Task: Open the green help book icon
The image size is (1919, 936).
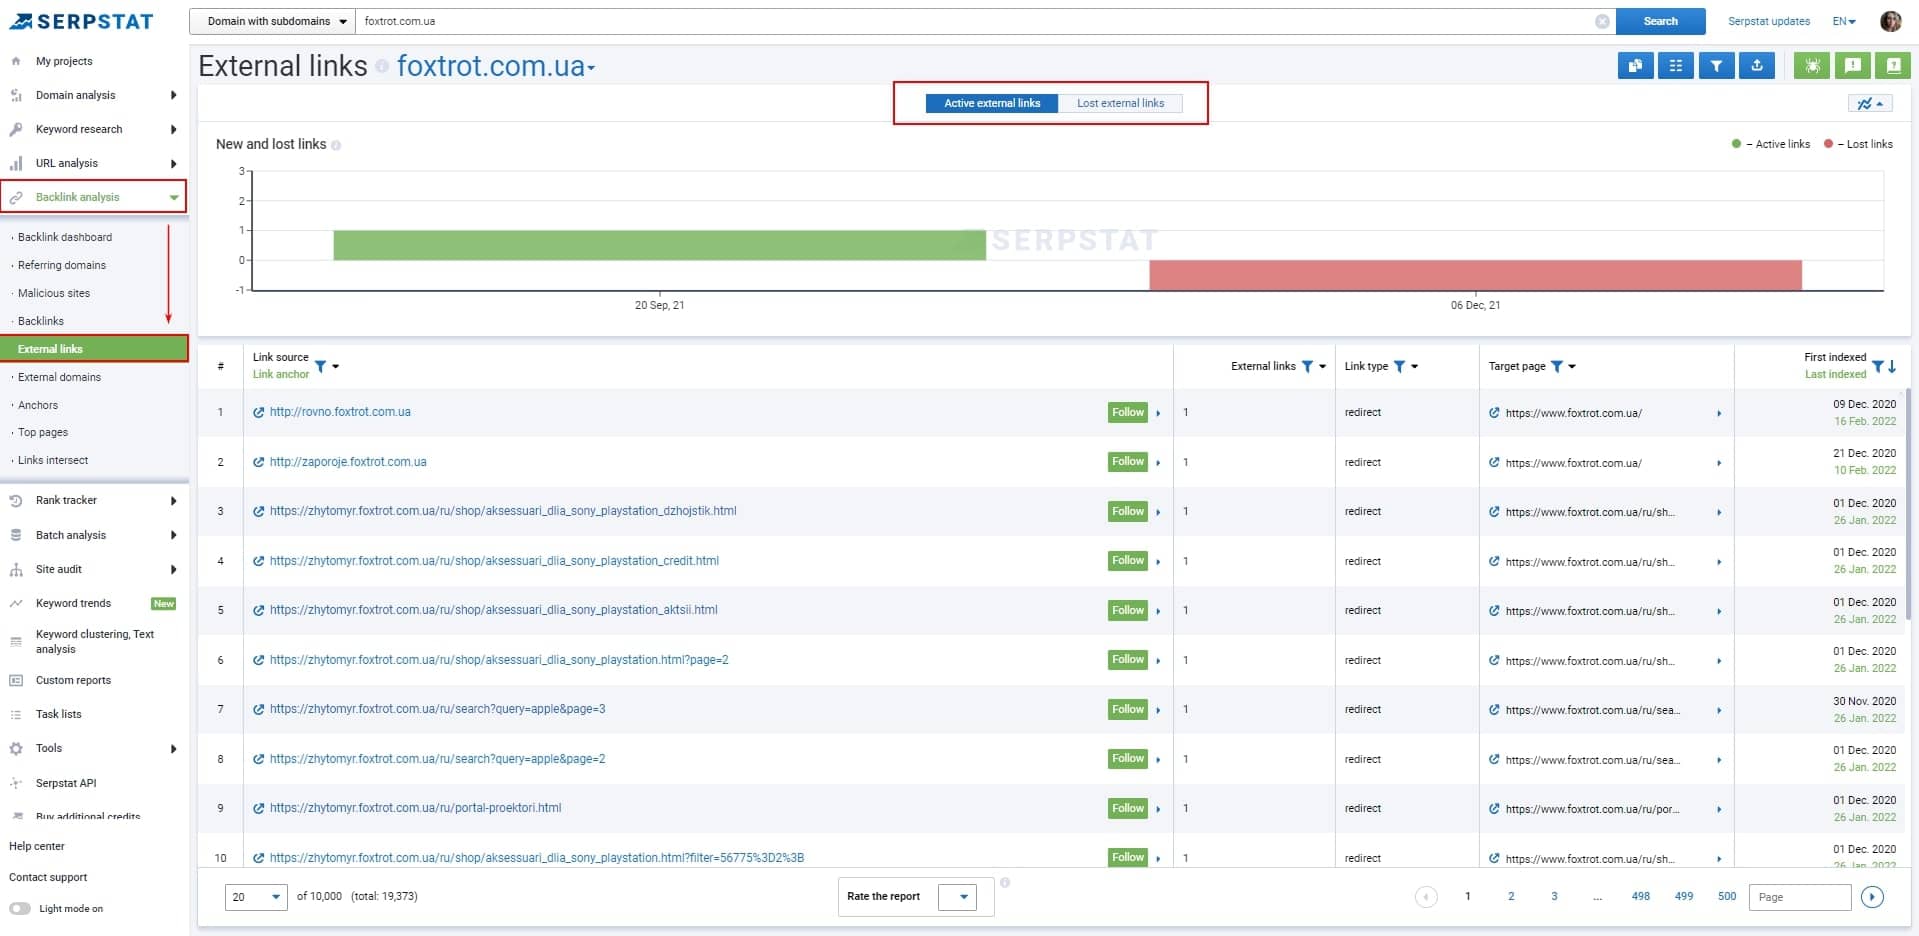Action: coord(1893,66)
